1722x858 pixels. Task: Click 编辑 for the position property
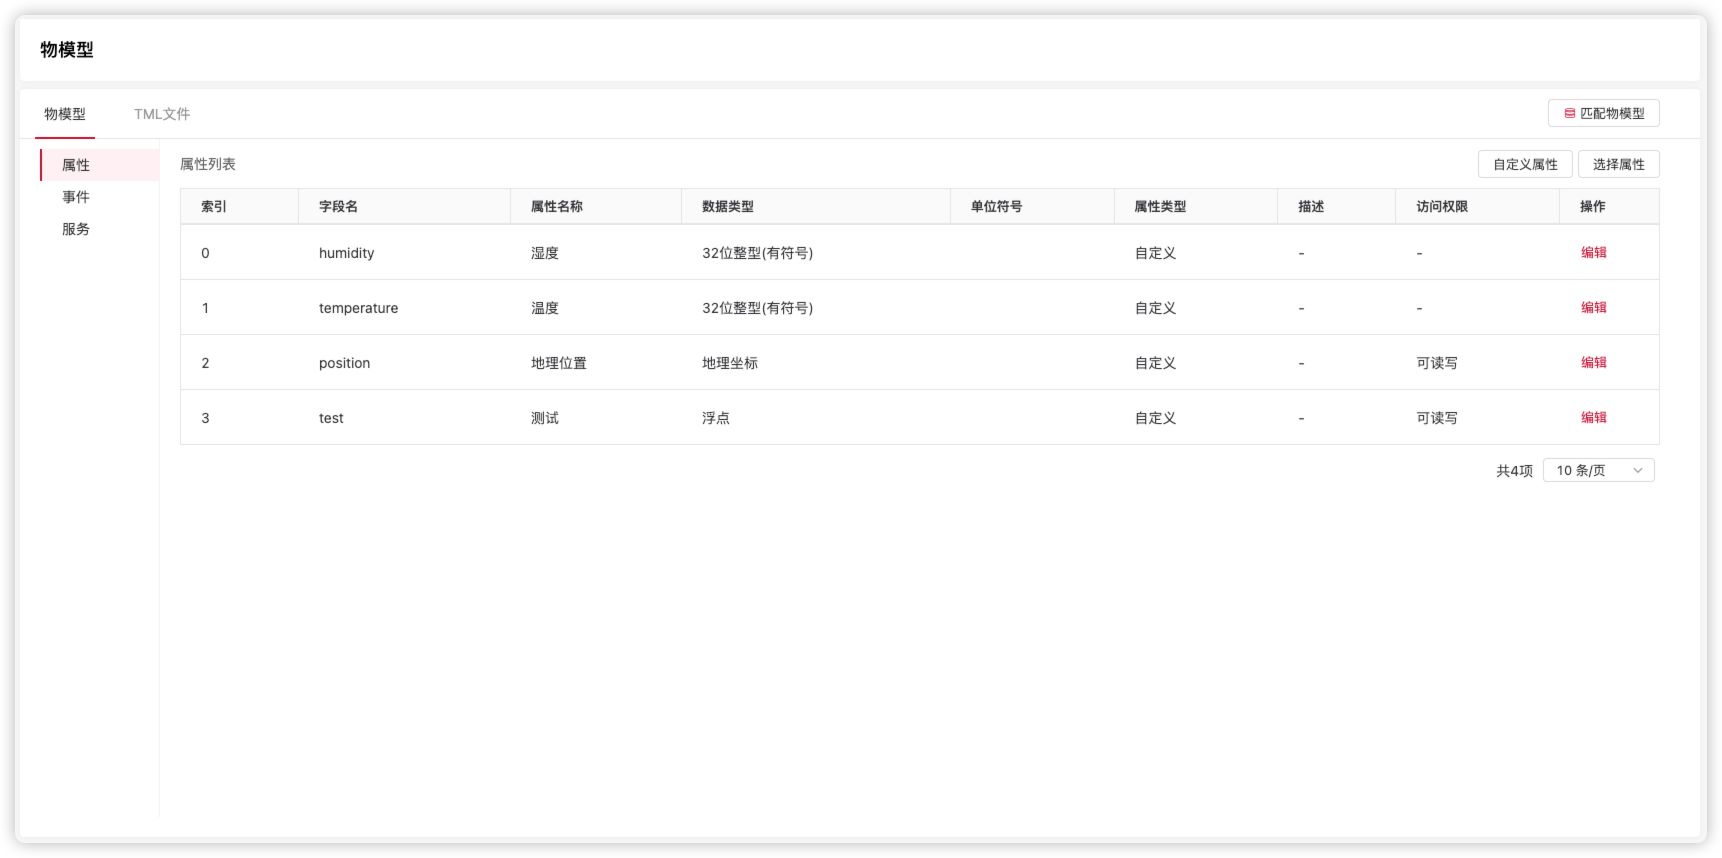point(1593,363)
